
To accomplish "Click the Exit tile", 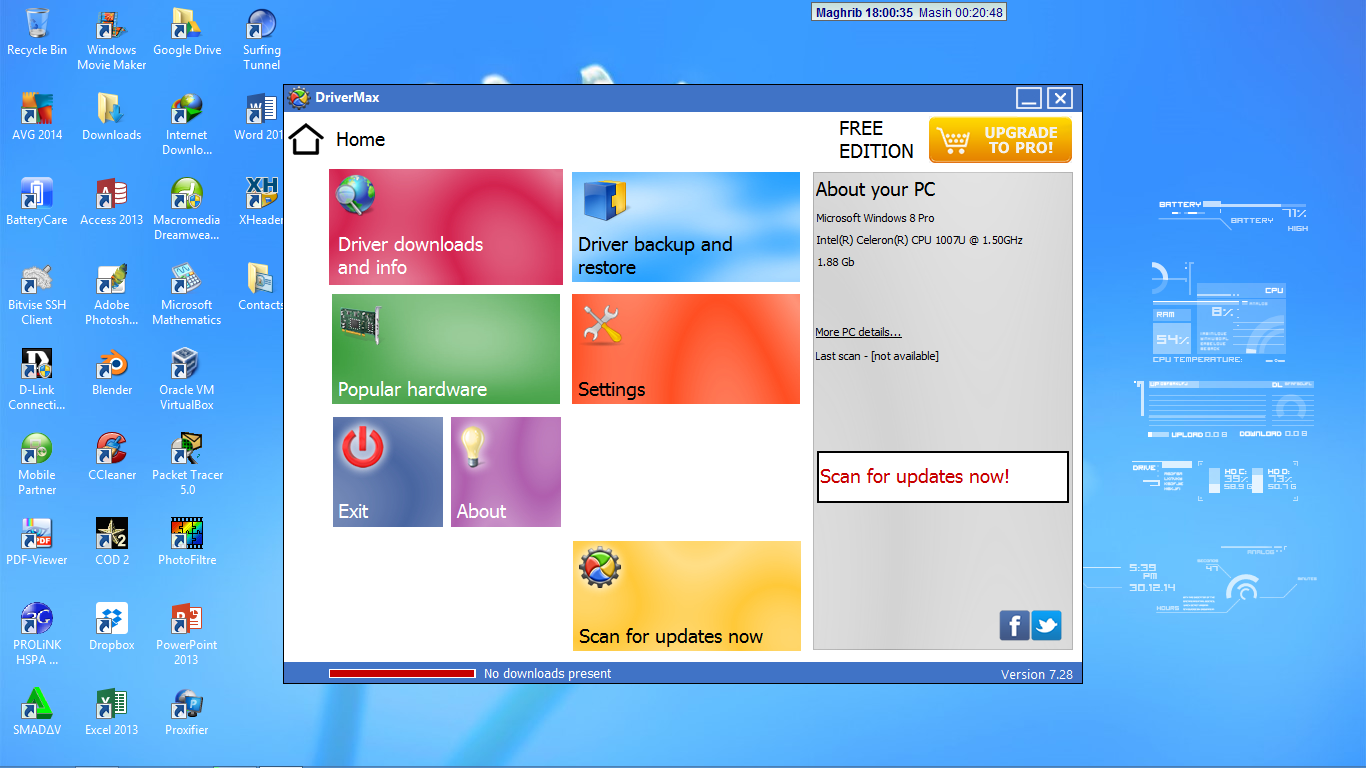I will pos(388,472).
